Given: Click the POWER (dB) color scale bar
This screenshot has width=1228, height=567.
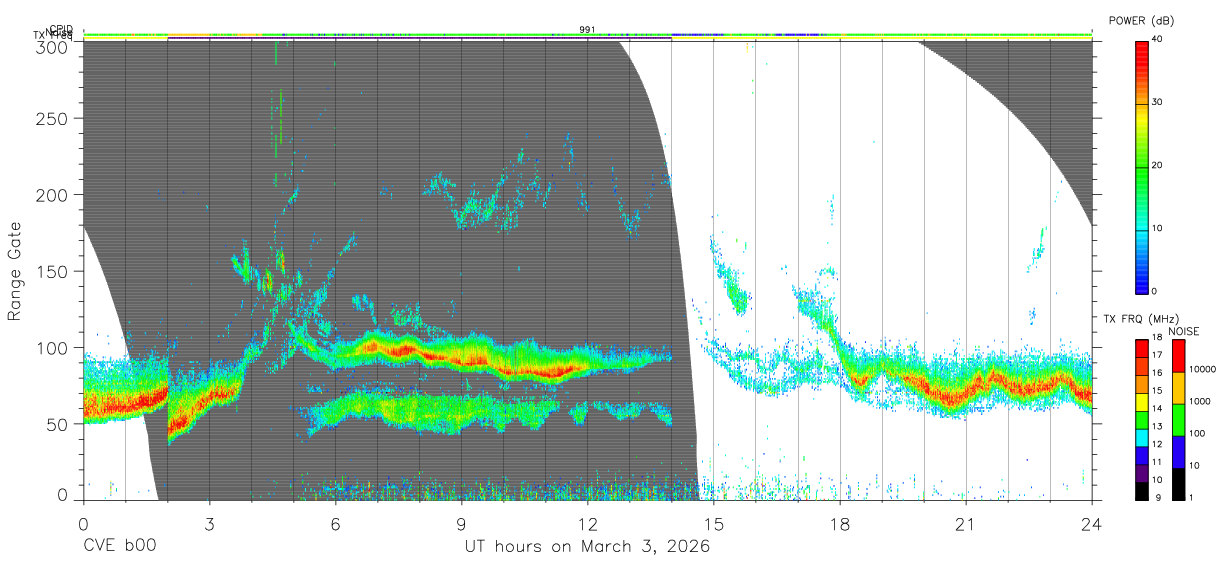Looking at the screenshot, I should pyautogui.click(x=1141, y=167).
